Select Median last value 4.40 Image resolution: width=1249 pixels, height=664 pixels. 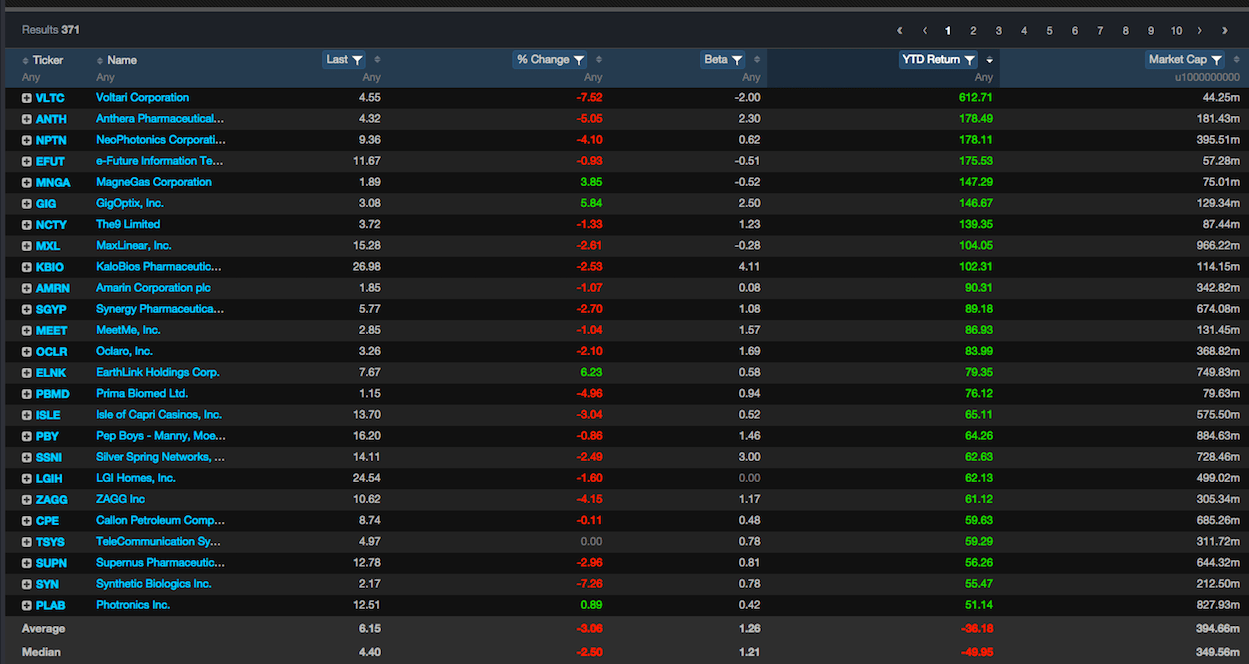[x=369, y=652]
